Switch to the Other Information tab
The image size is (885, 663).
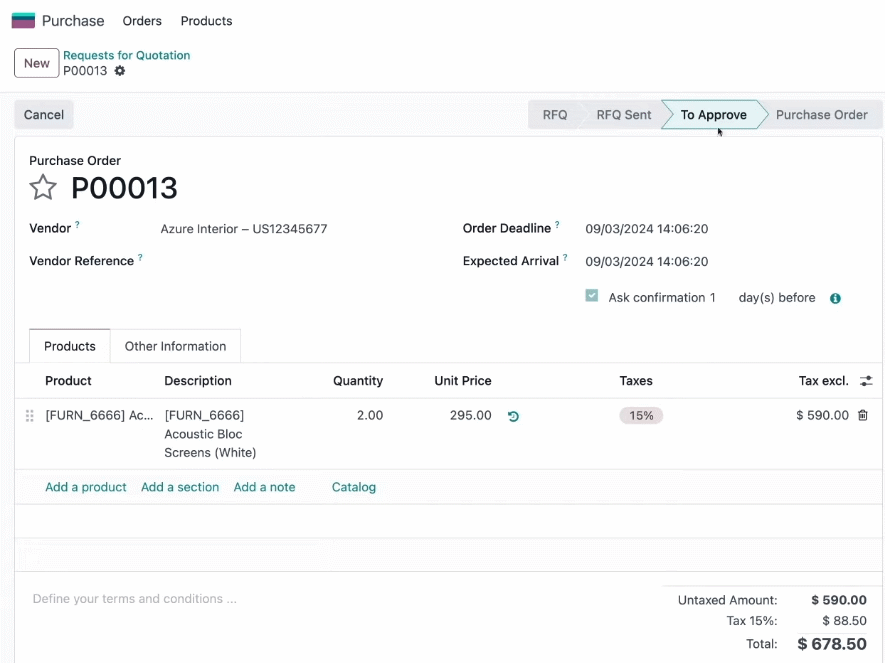point(176,346)
